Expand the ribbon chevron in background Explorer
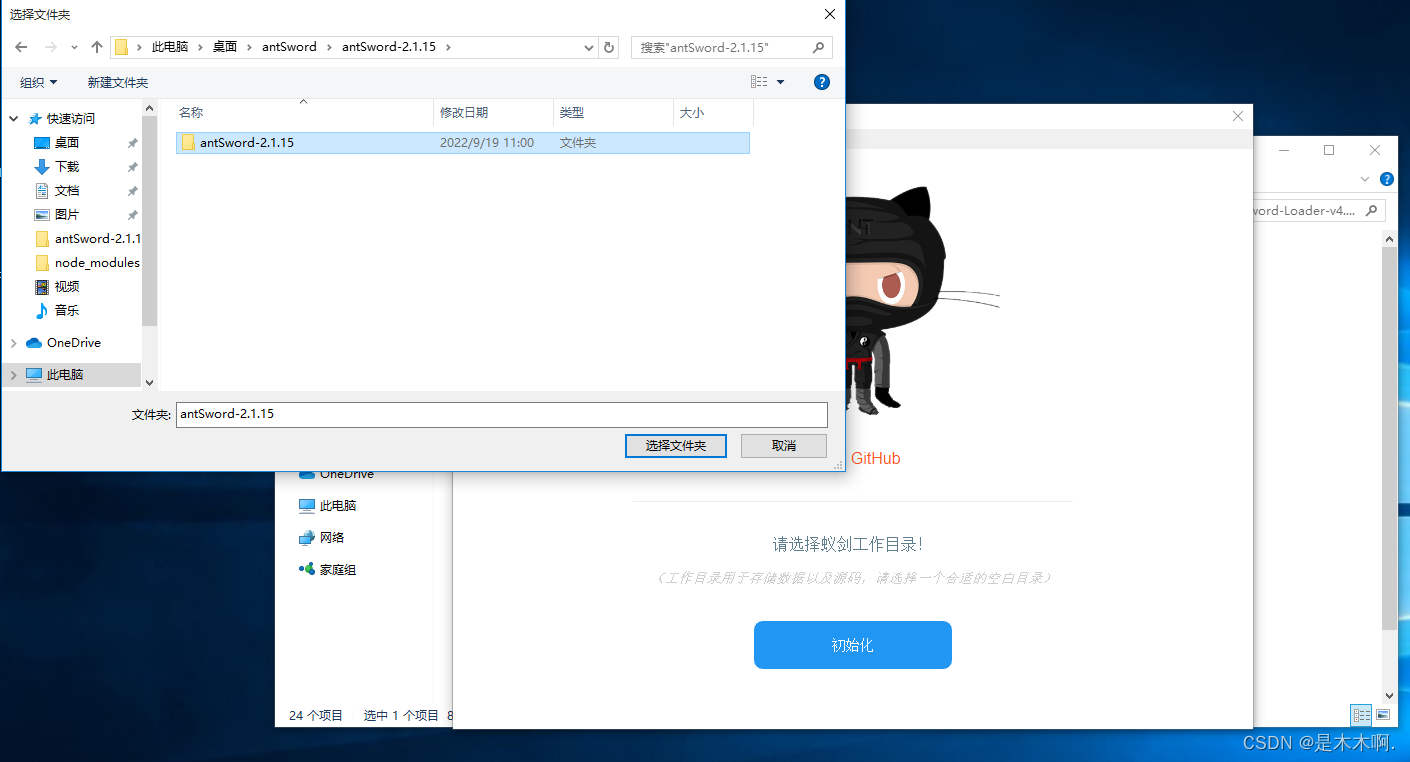Image resolution: width=1410 pixels, height=762 pixels. click(1366, 179)
